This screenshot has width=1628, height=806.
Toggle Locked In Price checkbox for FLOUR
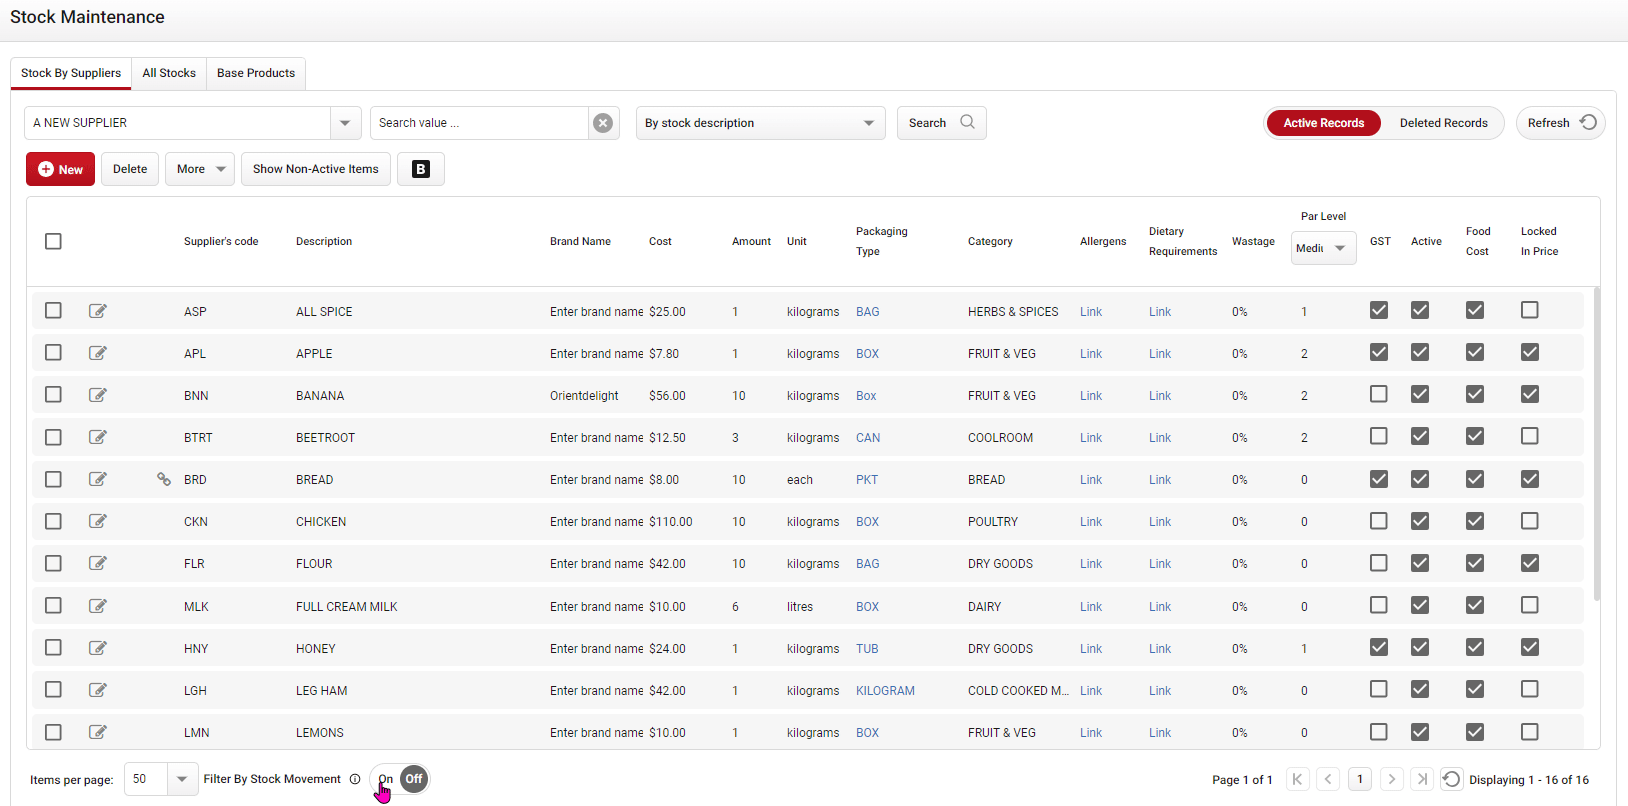(1530, 563)
